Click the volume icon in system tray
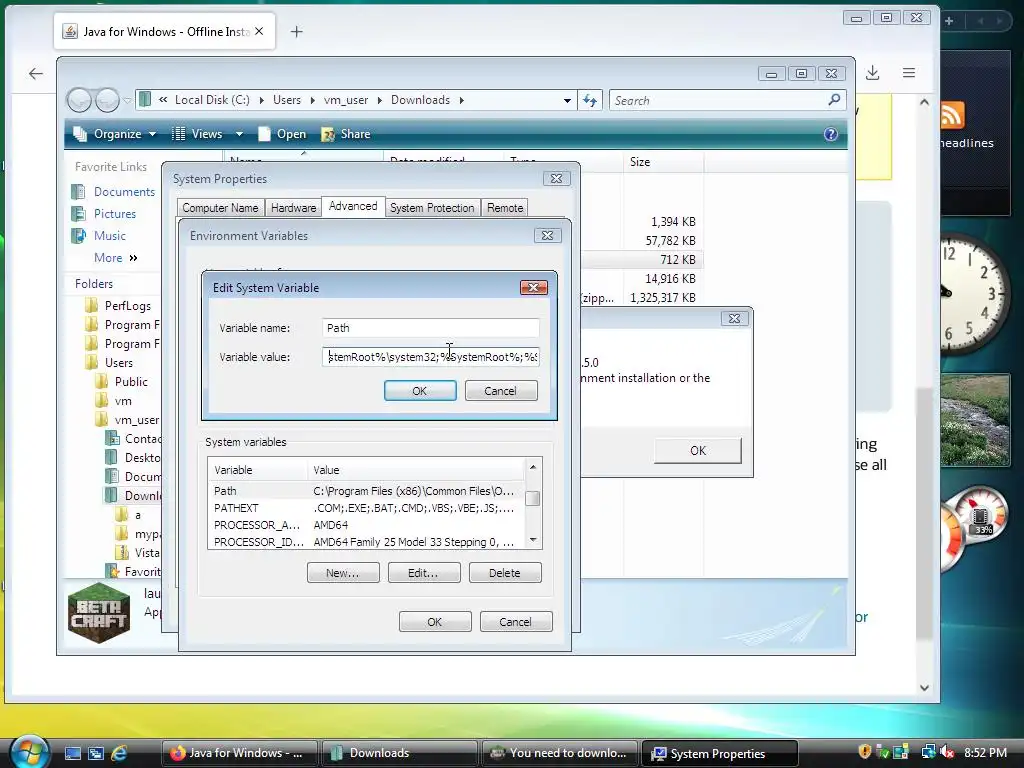This screenshot has height=768, width=1024. coord(948,752)
